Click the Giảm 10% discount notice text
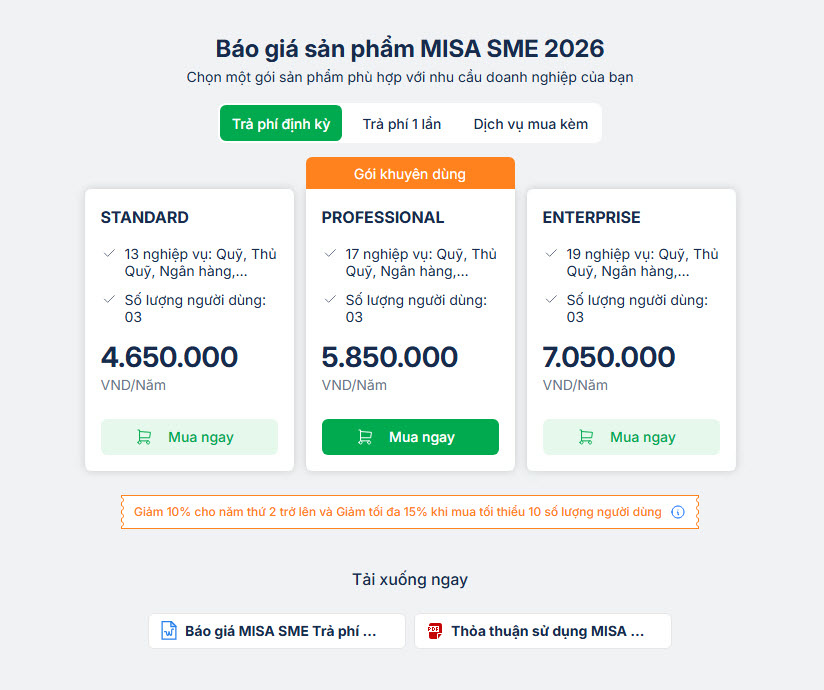This screenshot has width=824, height=690. (x=397, y=512)
